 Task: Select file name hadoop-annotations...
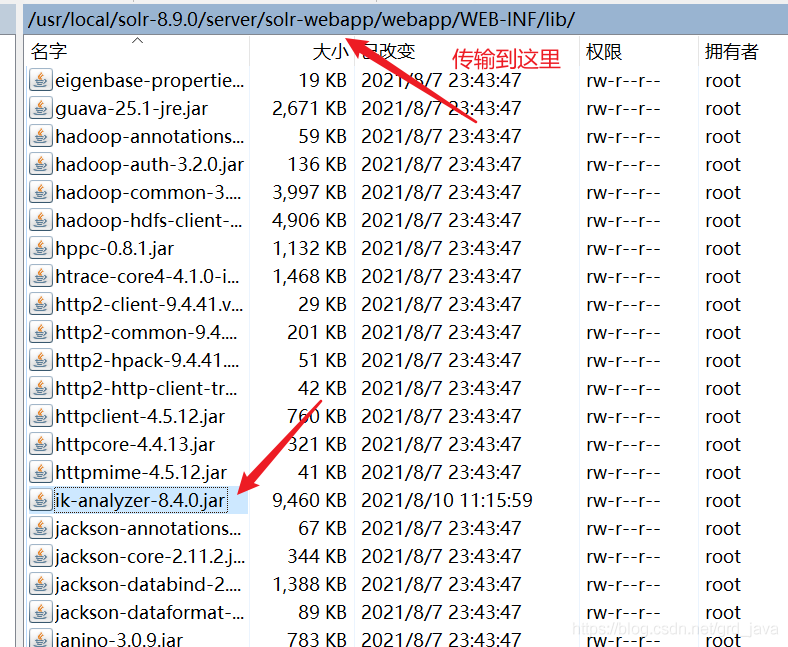click(150, 137)
